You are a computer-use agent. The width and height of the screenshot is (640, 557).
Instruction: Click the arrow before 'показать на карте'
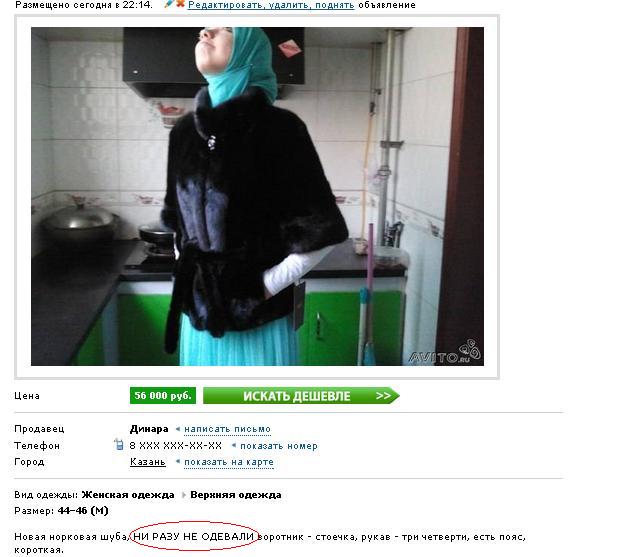pyautogui.click(x=178, y=462)
